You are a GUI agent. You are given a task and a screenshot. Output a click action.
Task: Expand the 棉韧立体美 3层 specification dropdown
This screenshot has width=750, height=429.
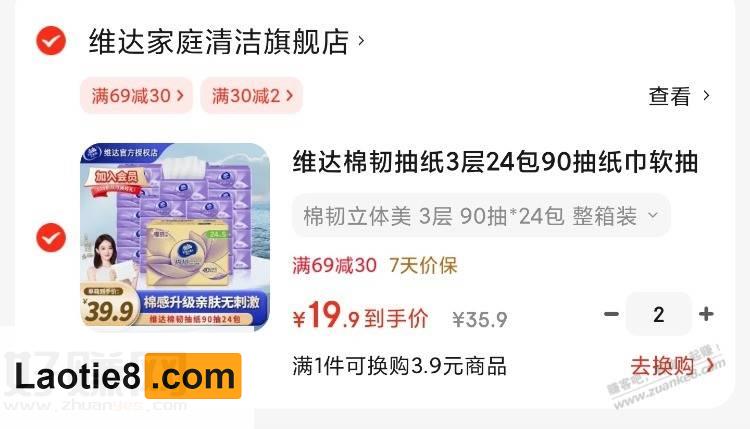pos(481,216)
